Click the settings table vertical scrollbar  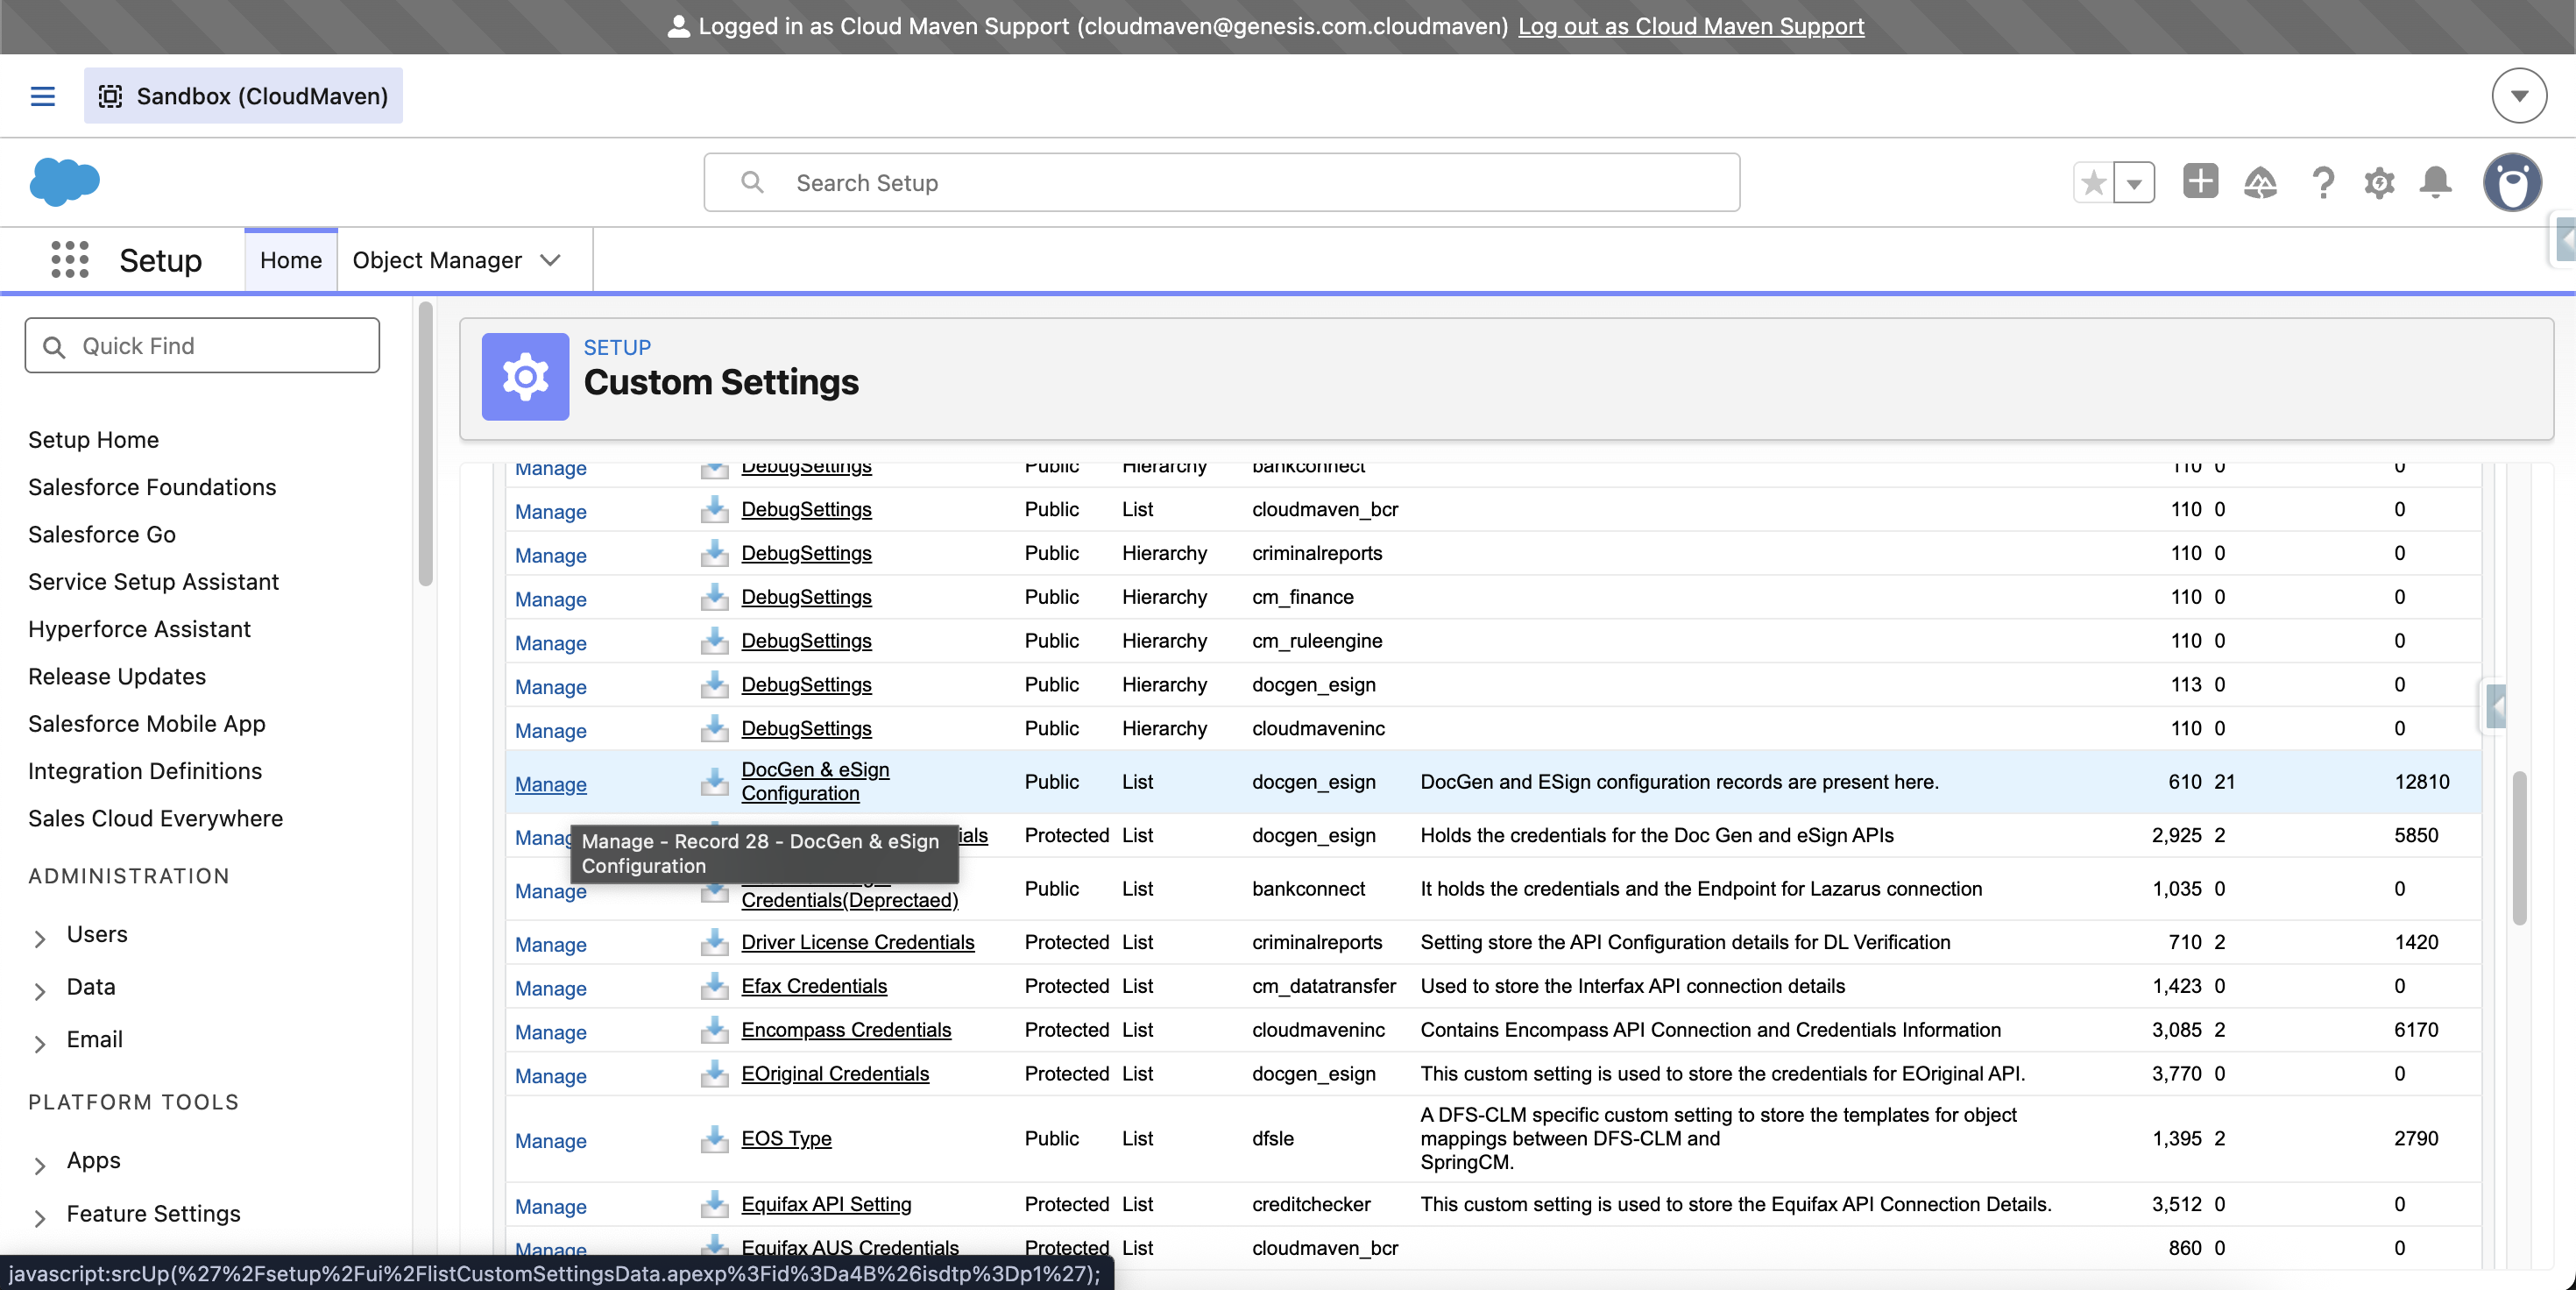(2520, 849)
